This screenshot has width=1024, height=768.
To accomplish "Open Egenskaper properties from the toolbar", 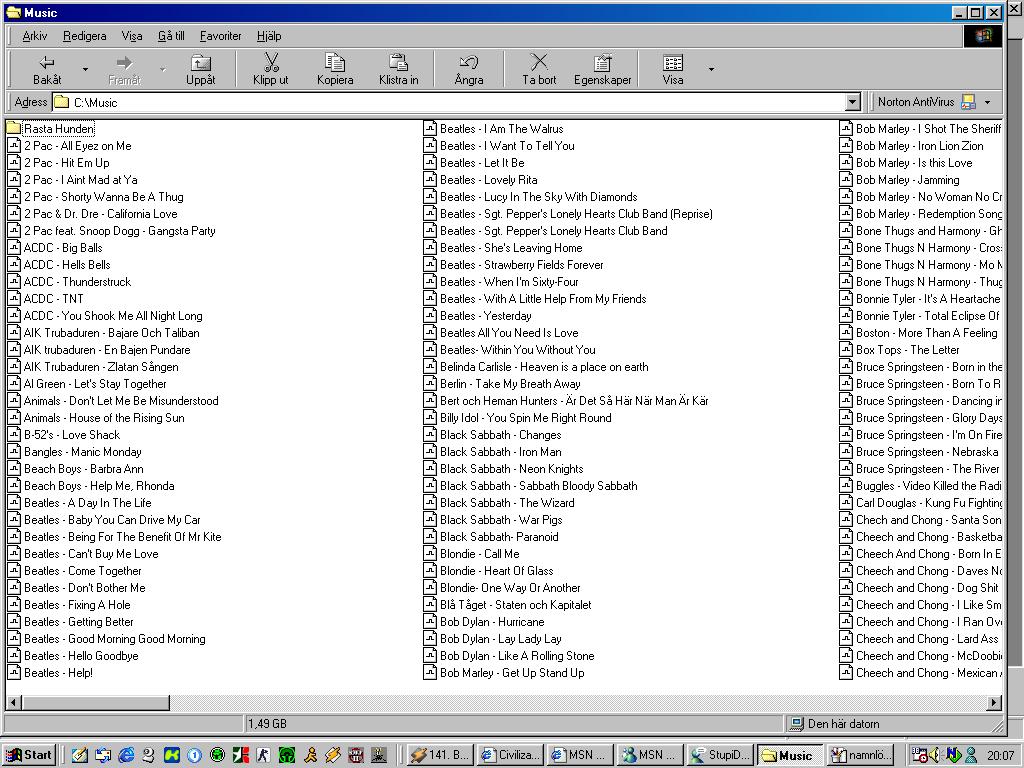I will click(x=602, y=69).
